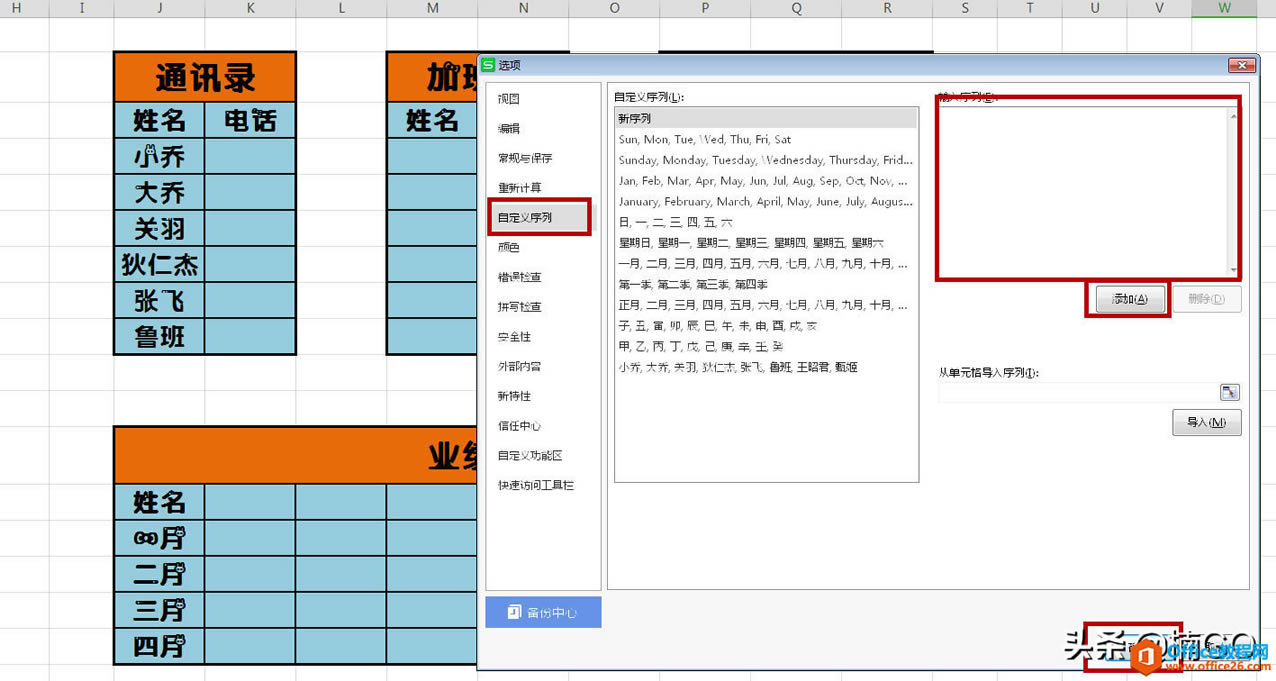Image resolution: width=1276 pixels, height=681 pixels.
Task: Click the down arrow of the sequence input scrollbar
Action: [1234, 270]
